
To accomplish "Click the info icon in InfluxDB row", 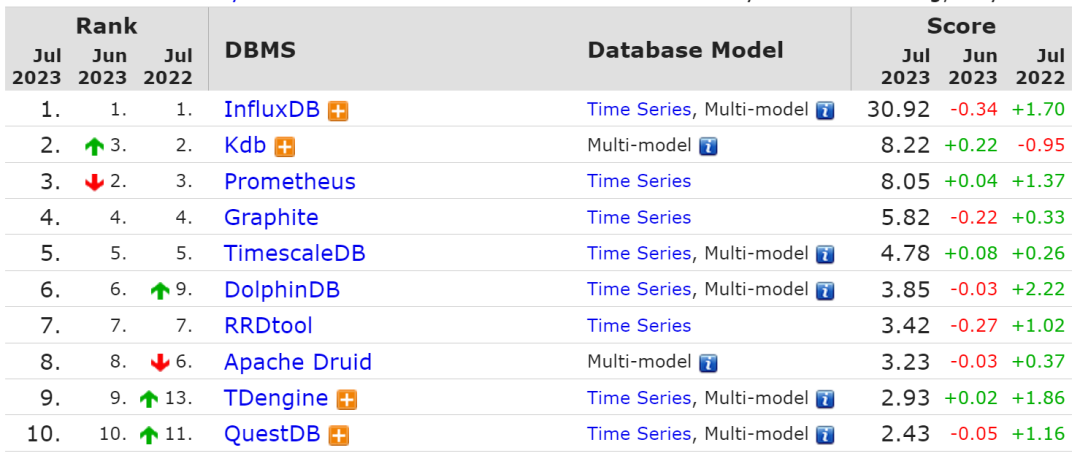I will 825,111.
